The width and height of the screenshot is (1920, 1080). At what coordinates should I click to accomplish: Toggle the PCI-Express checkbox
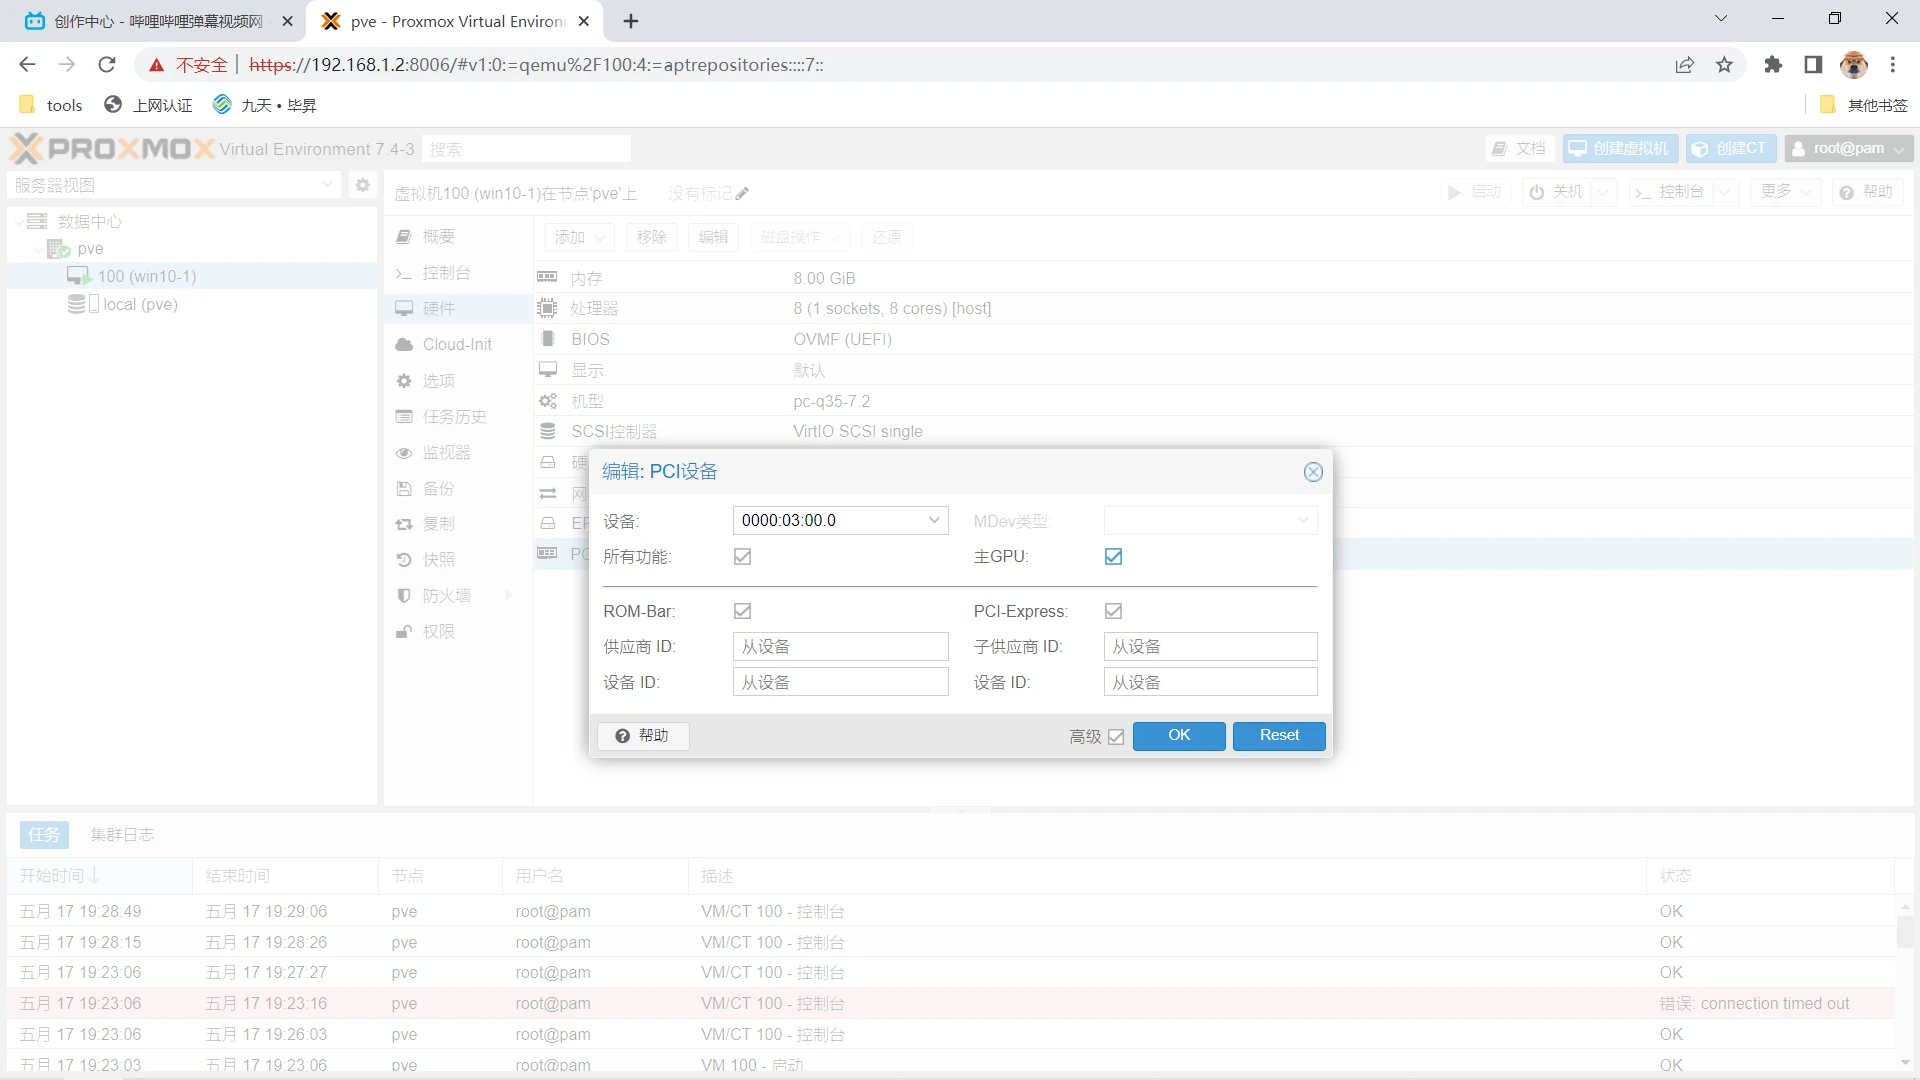pos(1113,611)
